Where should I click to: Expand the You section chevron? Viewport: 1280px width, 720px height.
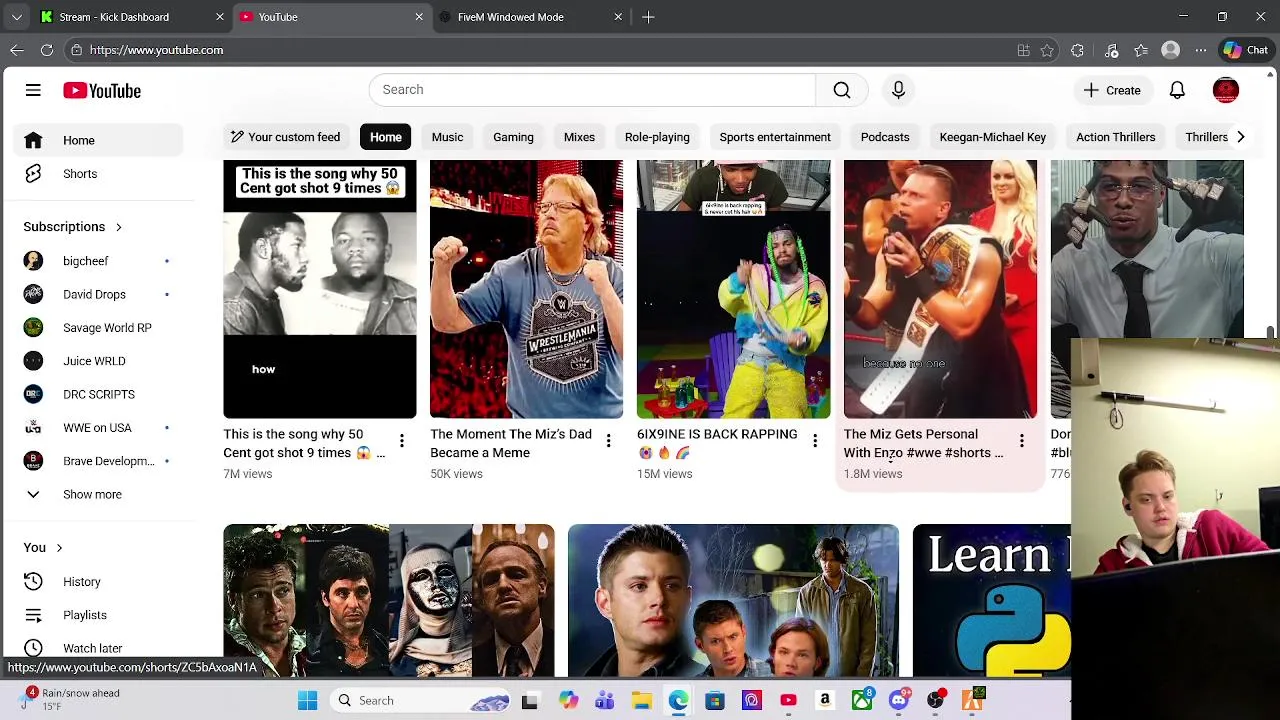(59, 548)
